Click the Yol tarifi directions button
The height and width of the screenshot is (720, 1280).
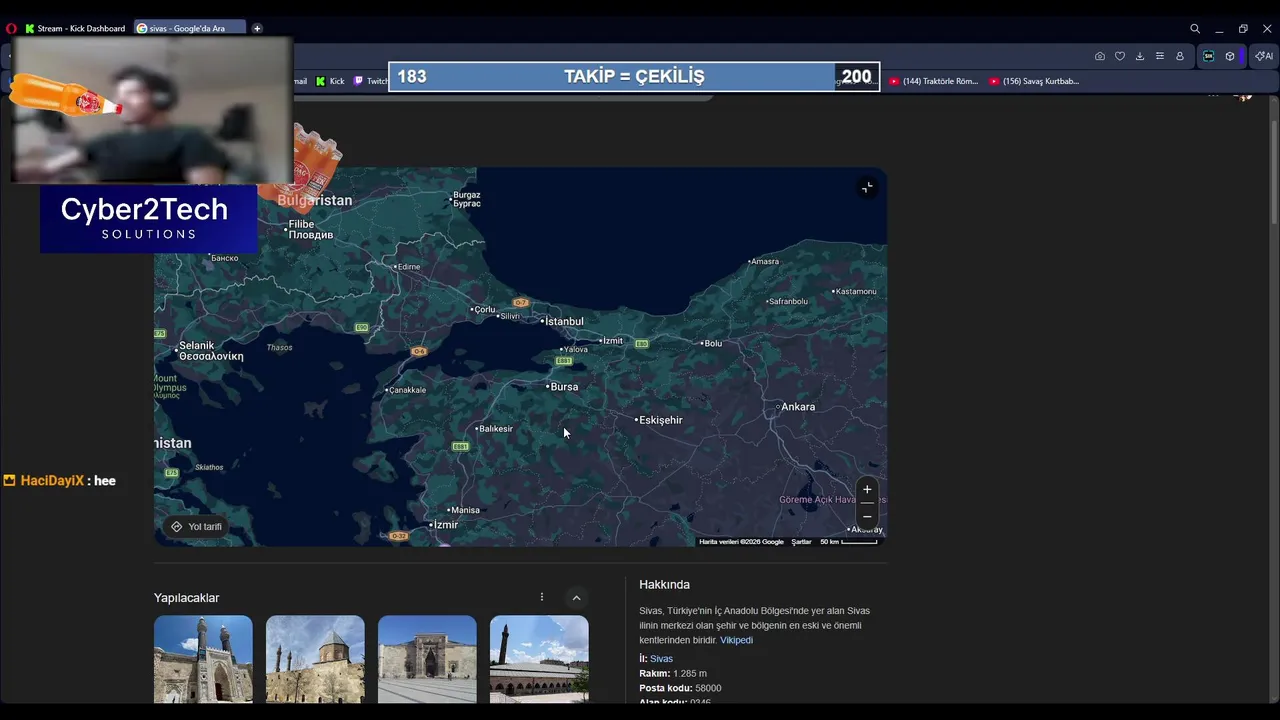point(197,527)
